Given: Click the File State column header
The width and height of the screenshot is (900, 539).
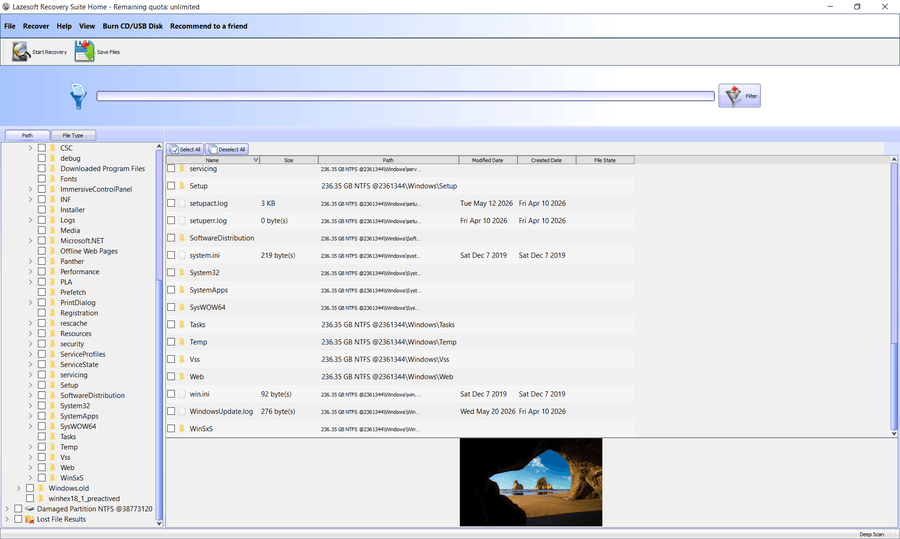Looking at the screenshot, I should coord(605,160).
